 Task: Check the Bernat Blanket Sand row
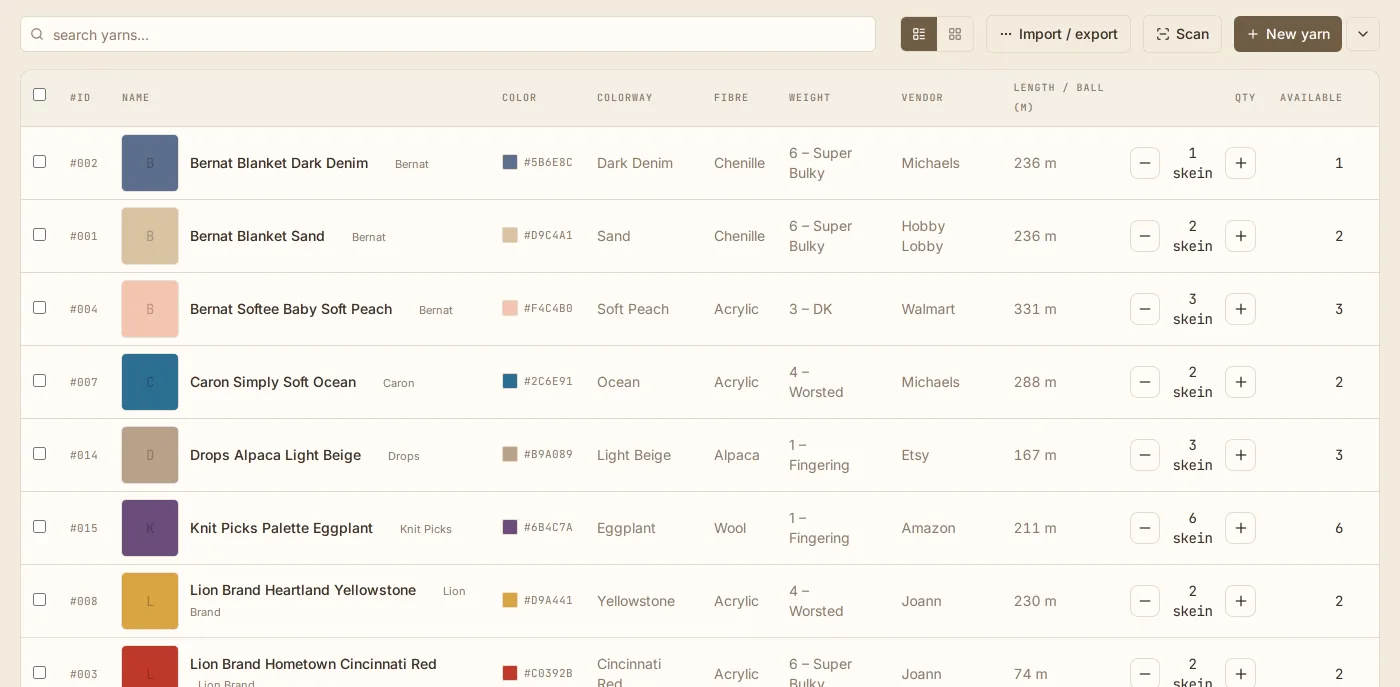tap(39, 234)
